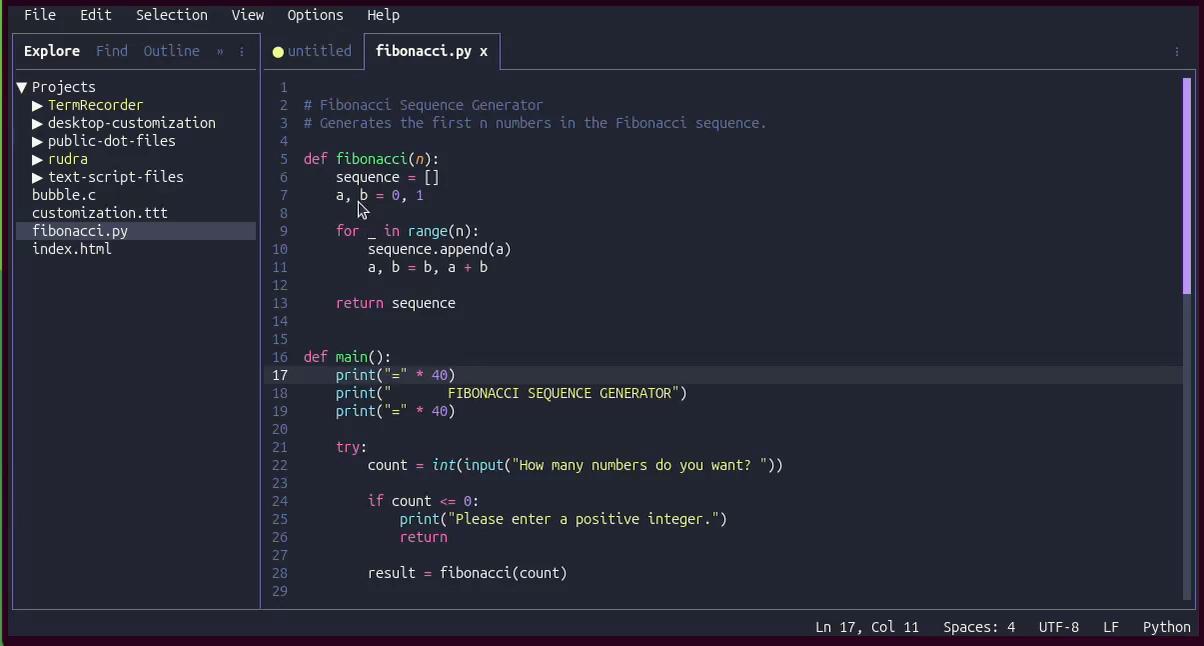This screenshot has height=646, width=1204.
Task: Open the View menu
Action: (x=248, y=15)
